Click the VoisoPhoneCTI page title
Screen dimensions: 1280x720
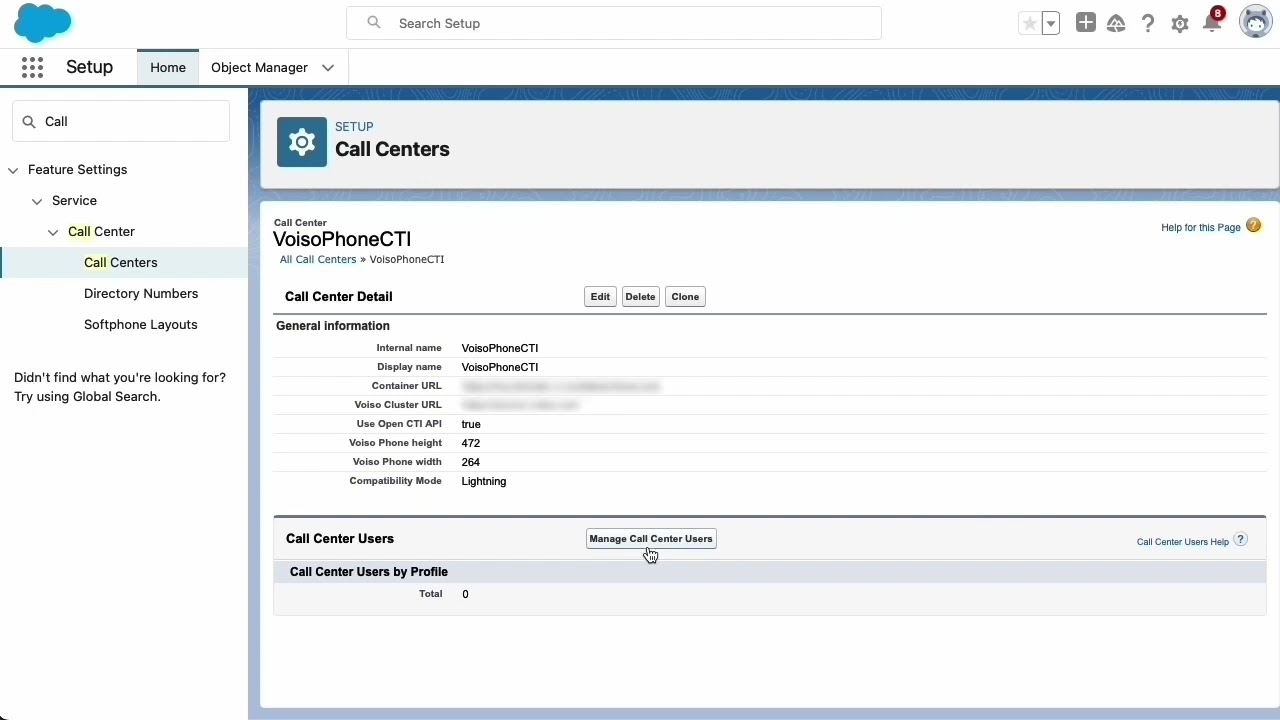[x=342, y=239]
